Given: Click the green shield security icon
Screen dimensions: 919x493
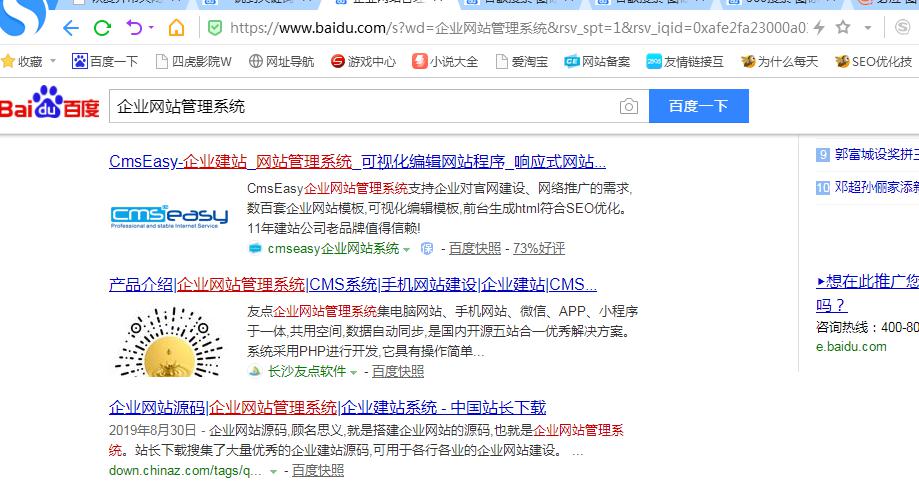Looking at the screenshot, I should point(214,27).
